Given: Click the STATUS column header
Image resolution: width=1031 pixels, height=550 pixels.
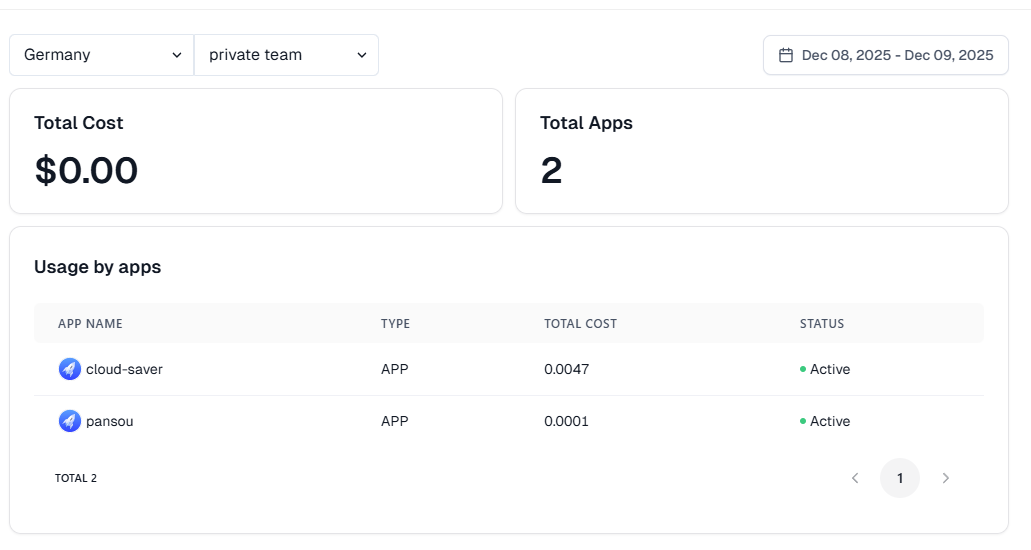Looking at the screenshot, I should coord(822,324).
